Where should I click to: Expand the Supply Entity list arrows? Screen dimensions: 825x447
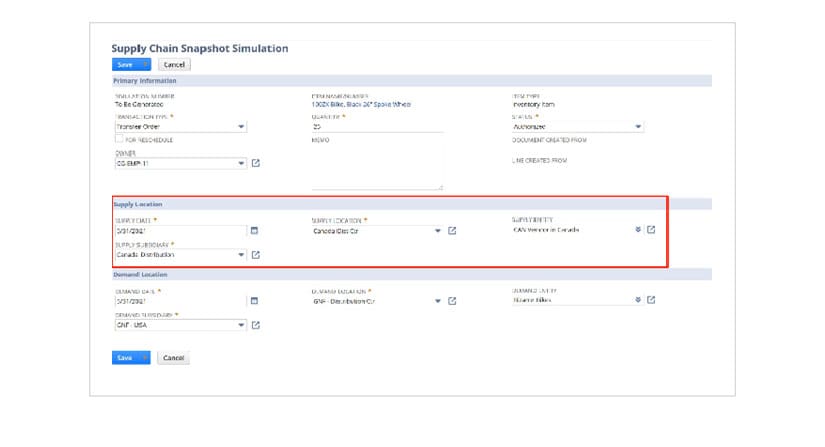click(x=638, y=230)
